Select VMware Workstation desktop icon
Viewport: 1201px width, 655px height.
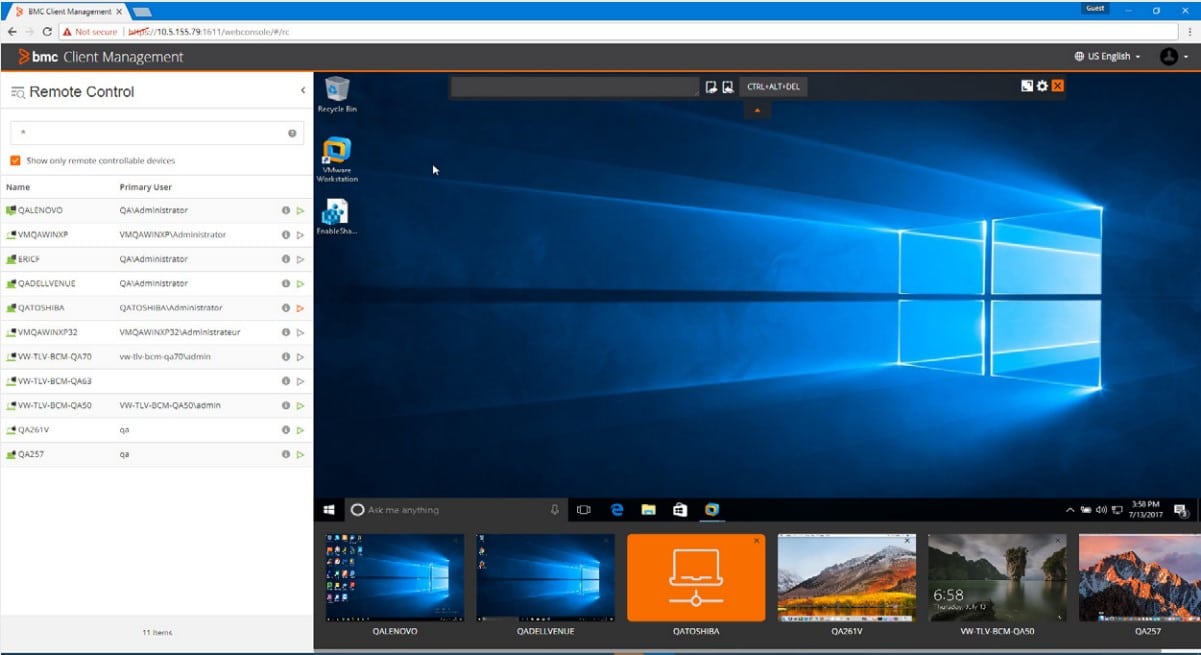coord(337,159)
